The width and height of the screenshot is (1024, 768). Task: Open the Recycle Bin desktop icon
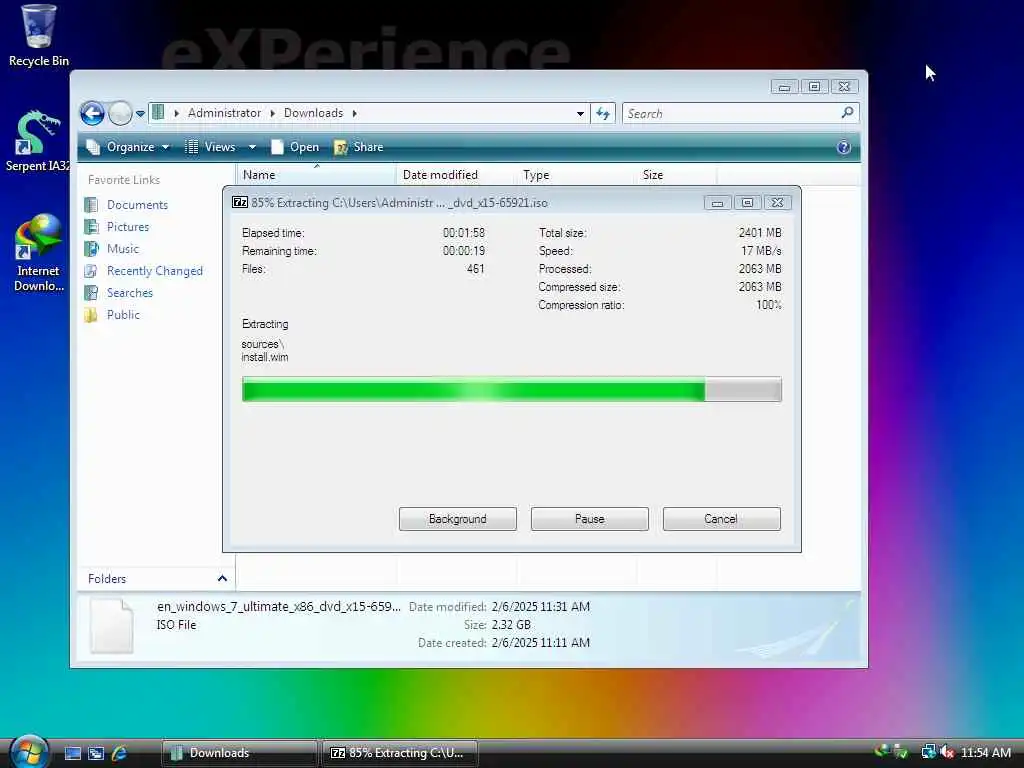tap(38, 35)
